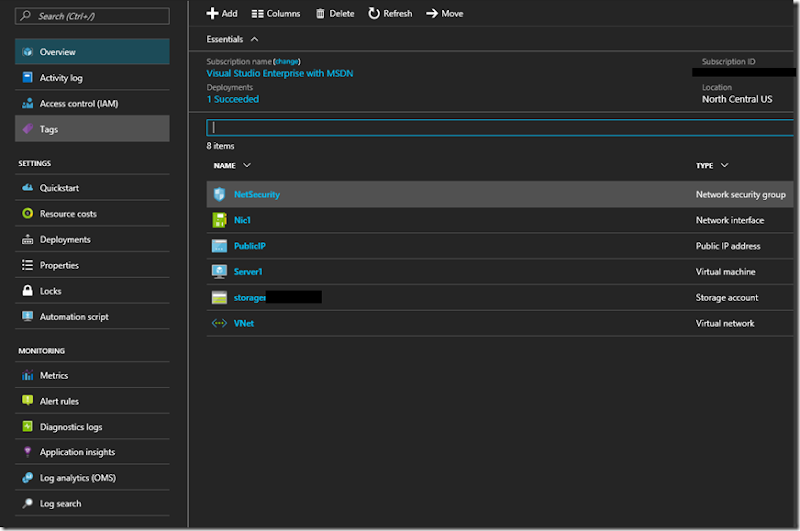The width and height of the screenshot is (800, 531).
Task: Click the NetSecurity shield icon
Action: tap(219, 194)
